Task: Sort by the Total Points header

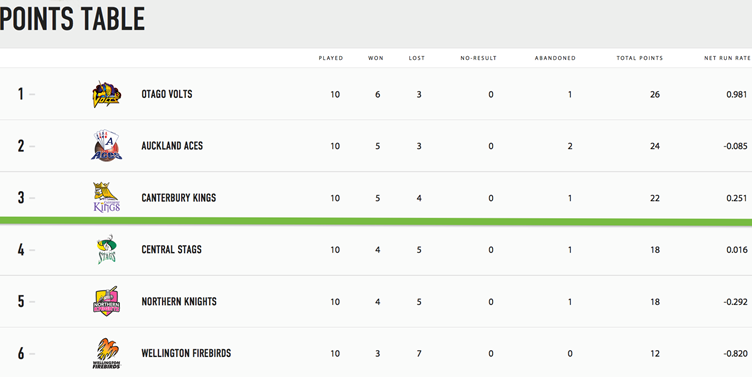Action: coord(640,58)
